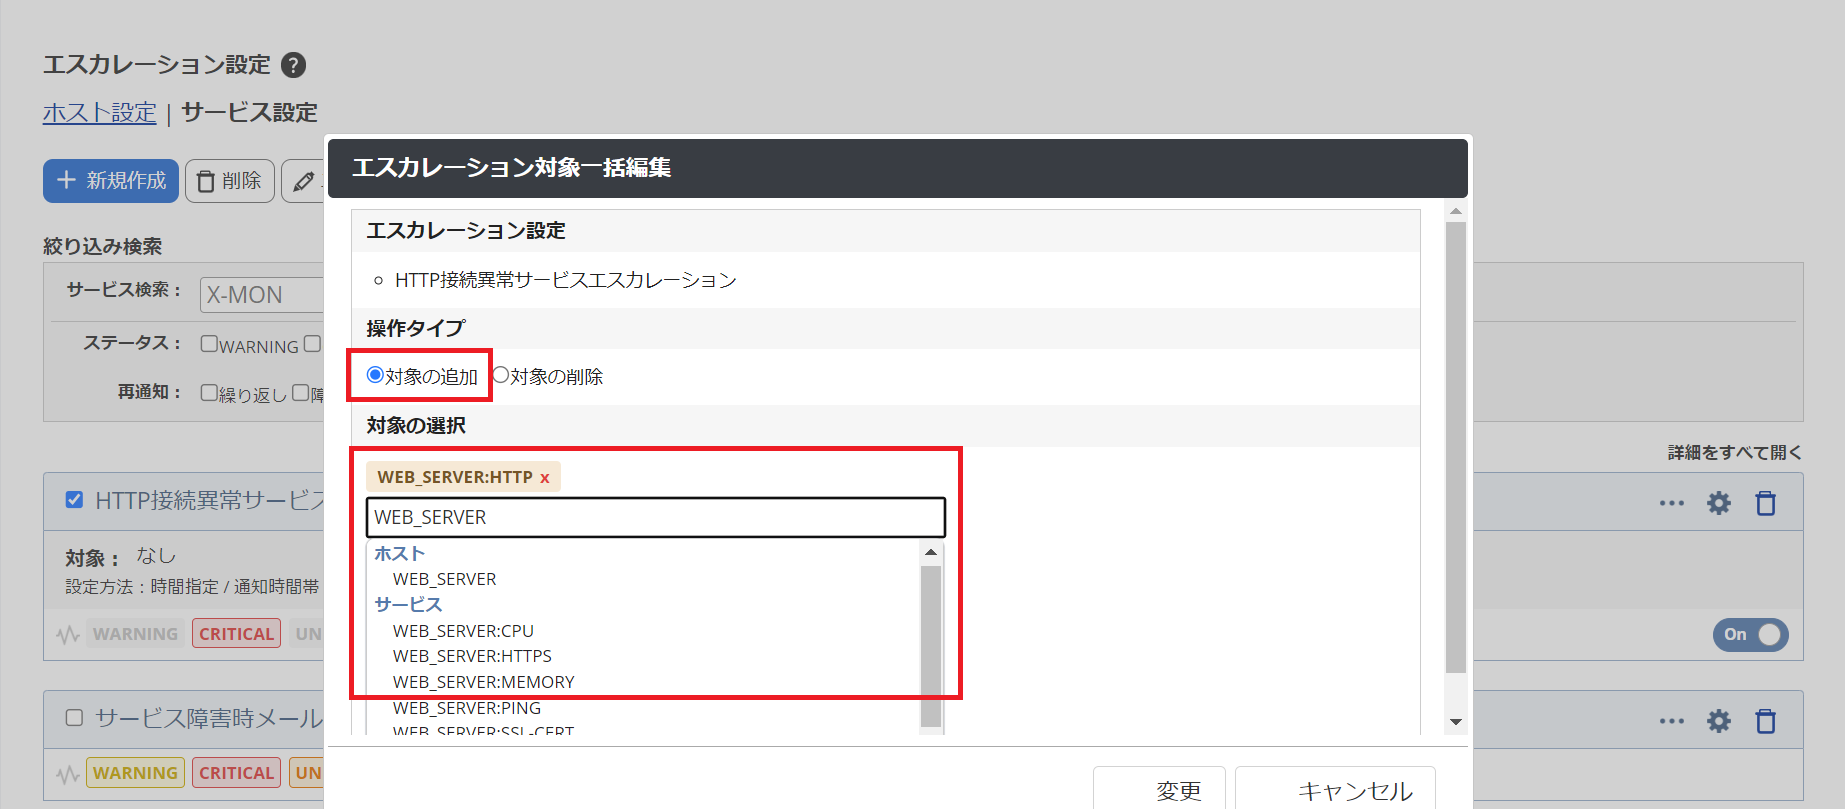Uncheck the HTTP接続異常サービス checkbox
Screen dimensions: 1845x809
(74, 500)
